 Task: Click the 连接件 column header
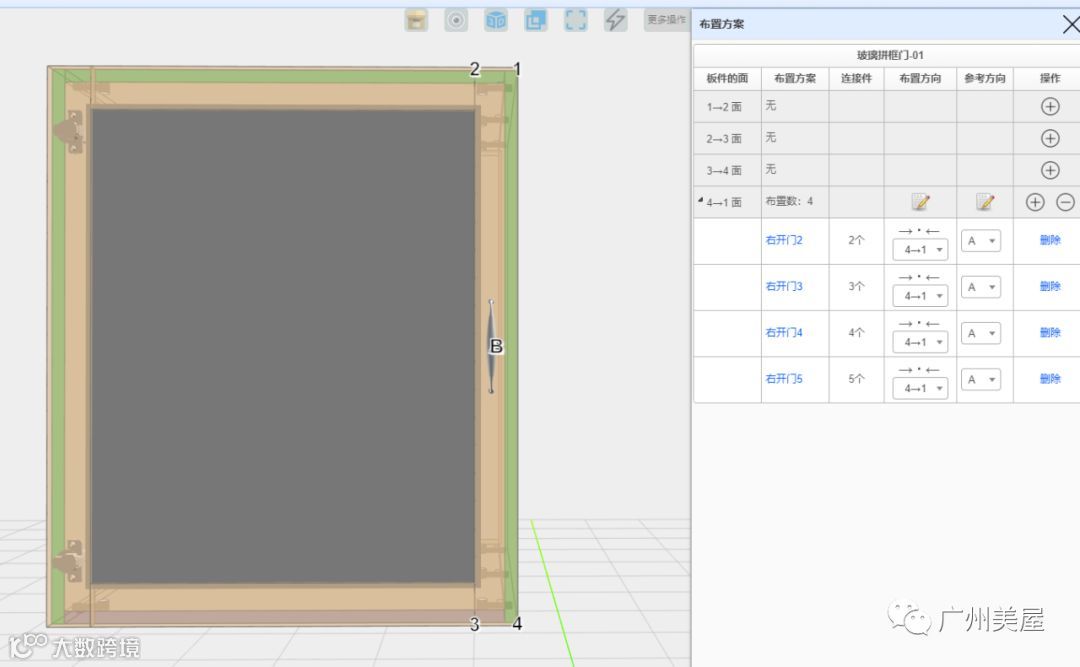[x=856, y=79]
